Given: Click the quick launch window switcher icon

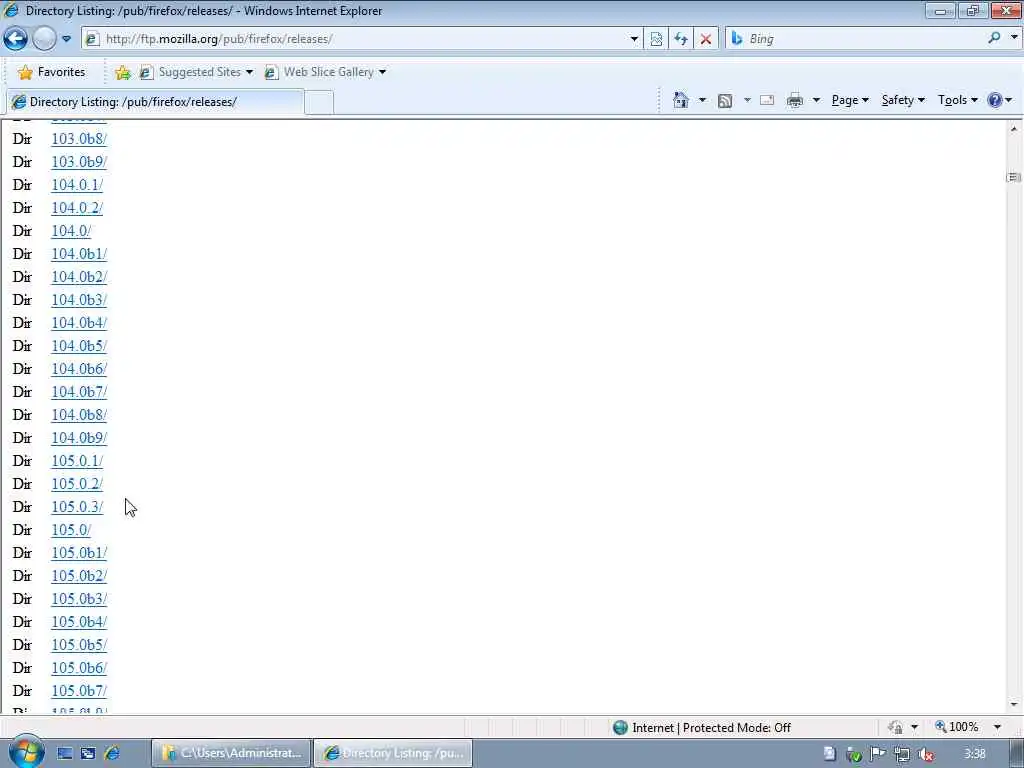Looking at the screenshot, I should tap(88, 754).
